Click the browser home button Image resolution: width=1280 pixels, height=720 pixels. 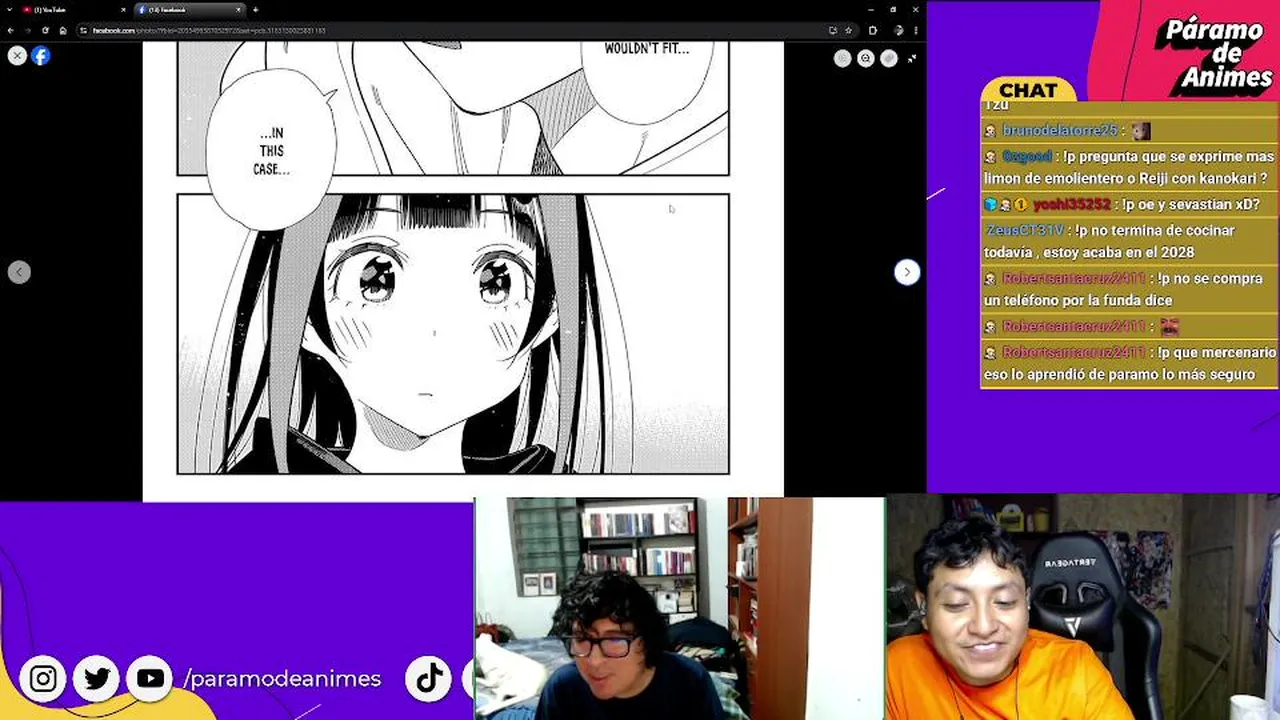coord(62,30)
